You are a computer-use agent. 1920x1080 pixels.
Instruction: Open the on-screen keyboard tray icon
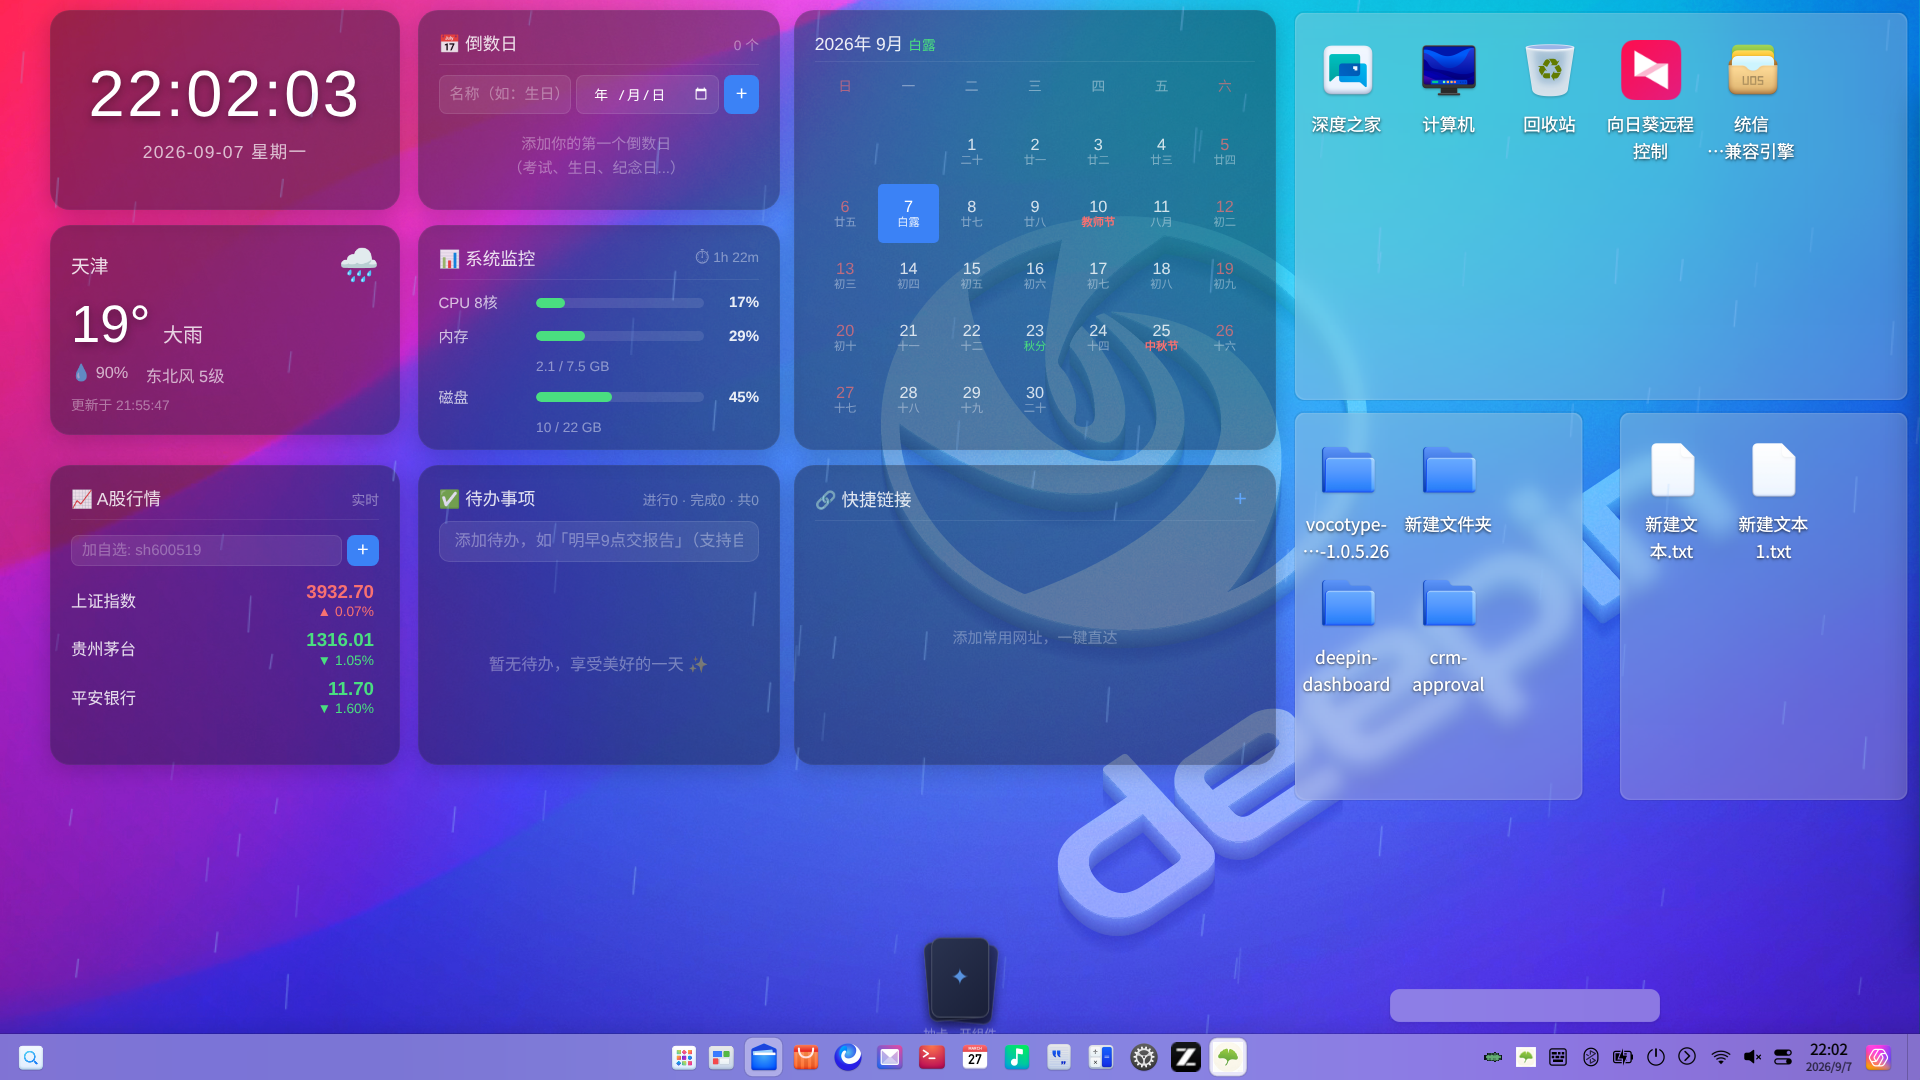point(1558,1057)
